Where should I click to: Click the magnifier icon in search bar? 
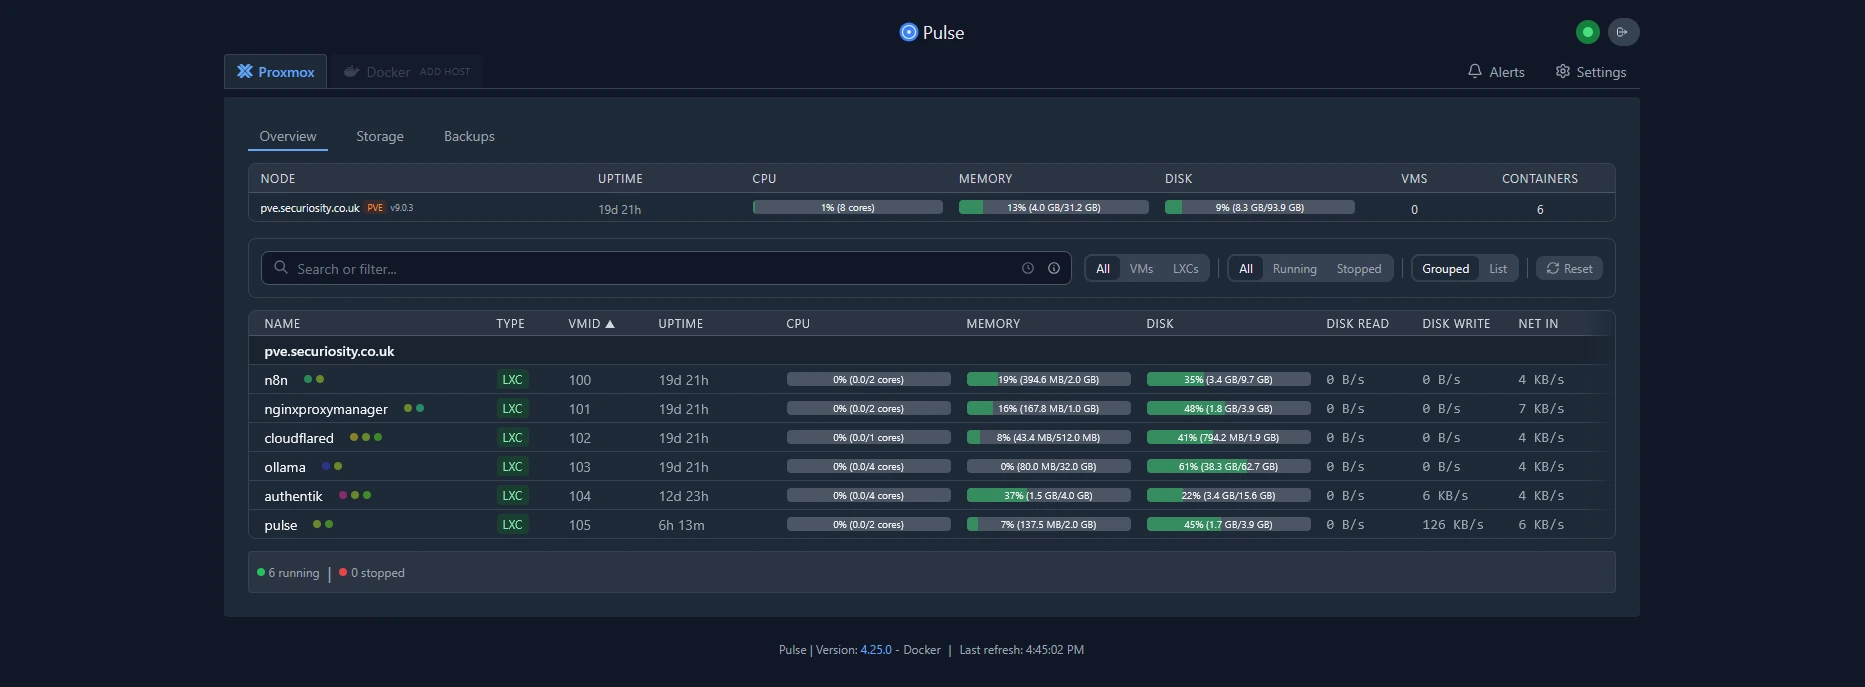(x=281, y=268)
